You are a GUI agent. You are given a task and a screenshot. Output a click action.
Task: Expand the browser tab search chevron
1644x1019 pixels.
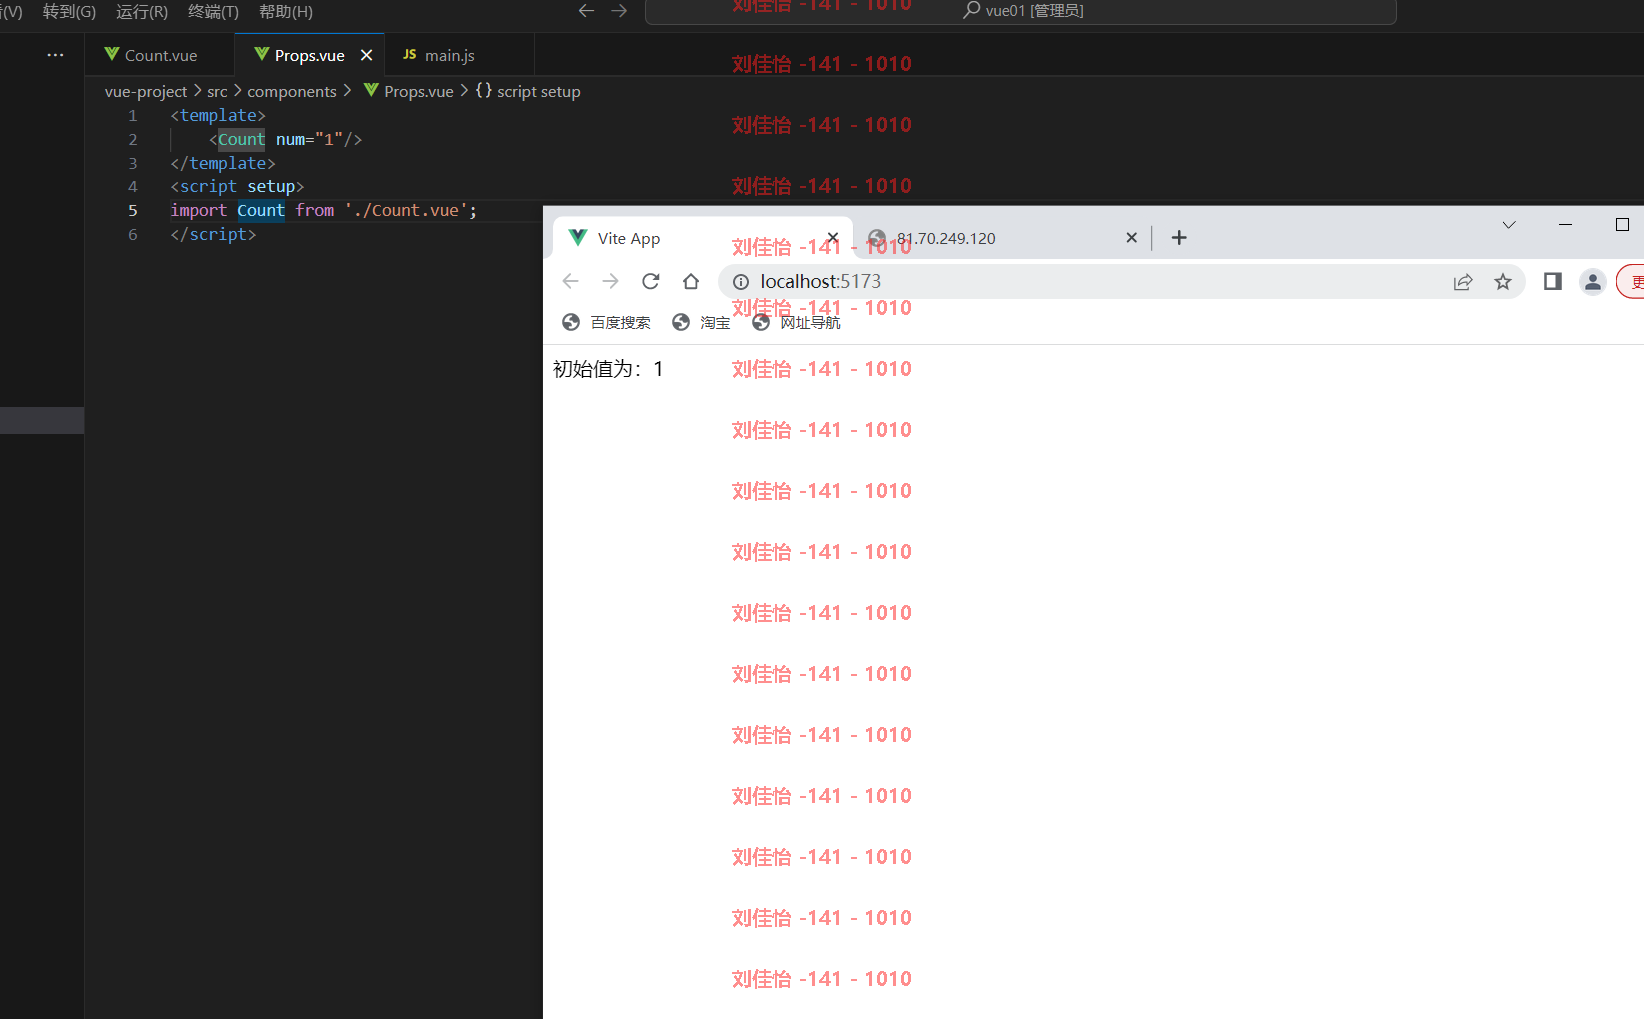coord(1509,225)
